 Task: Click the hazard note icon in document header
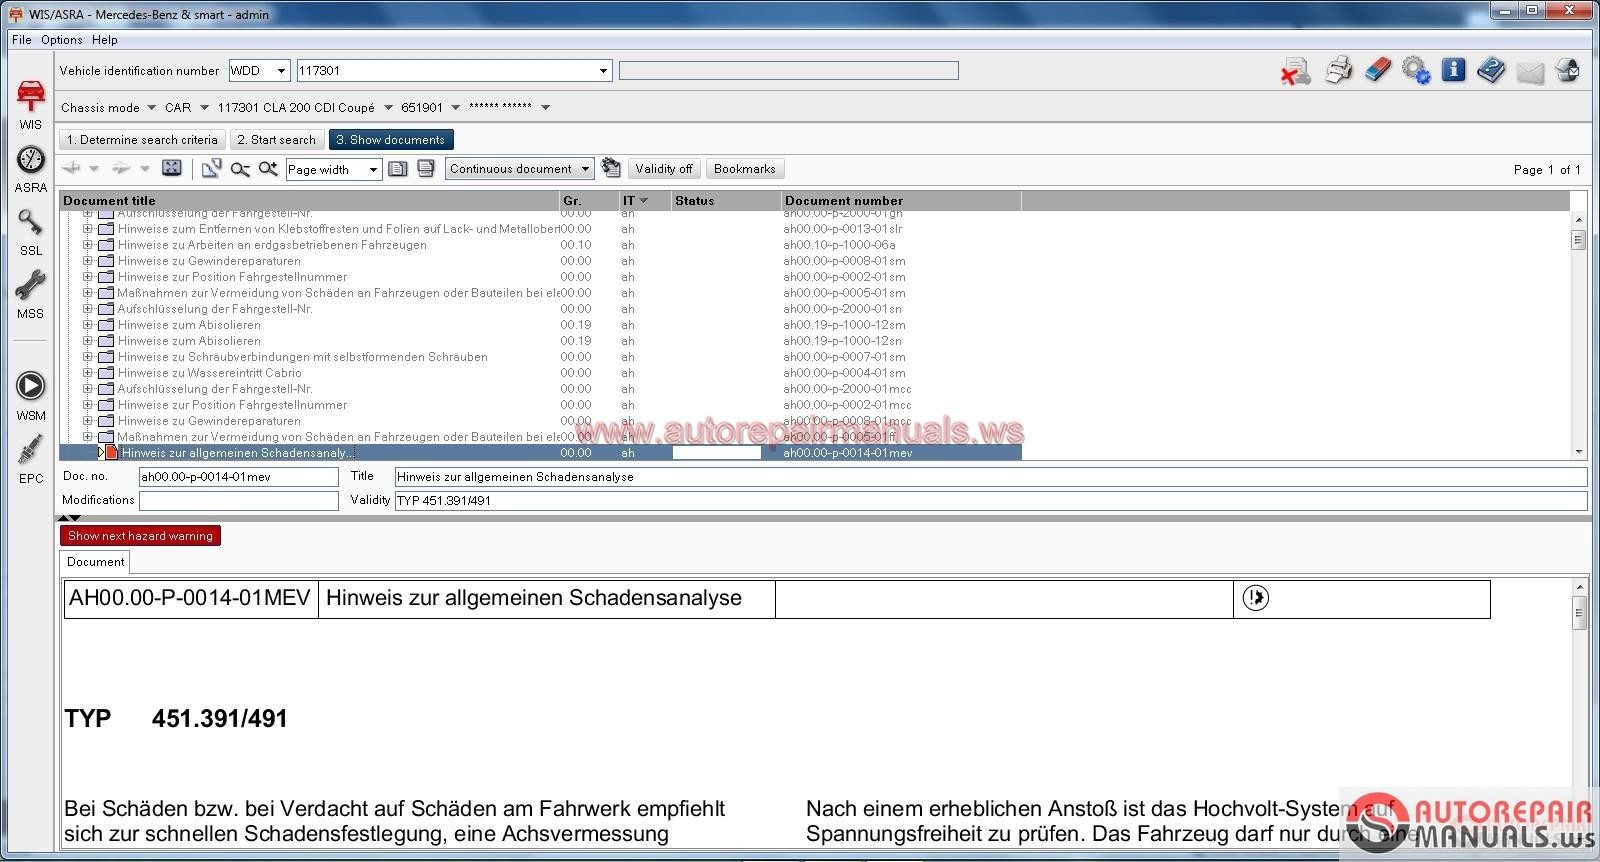pyautogui.click(x=1256, y=598)
